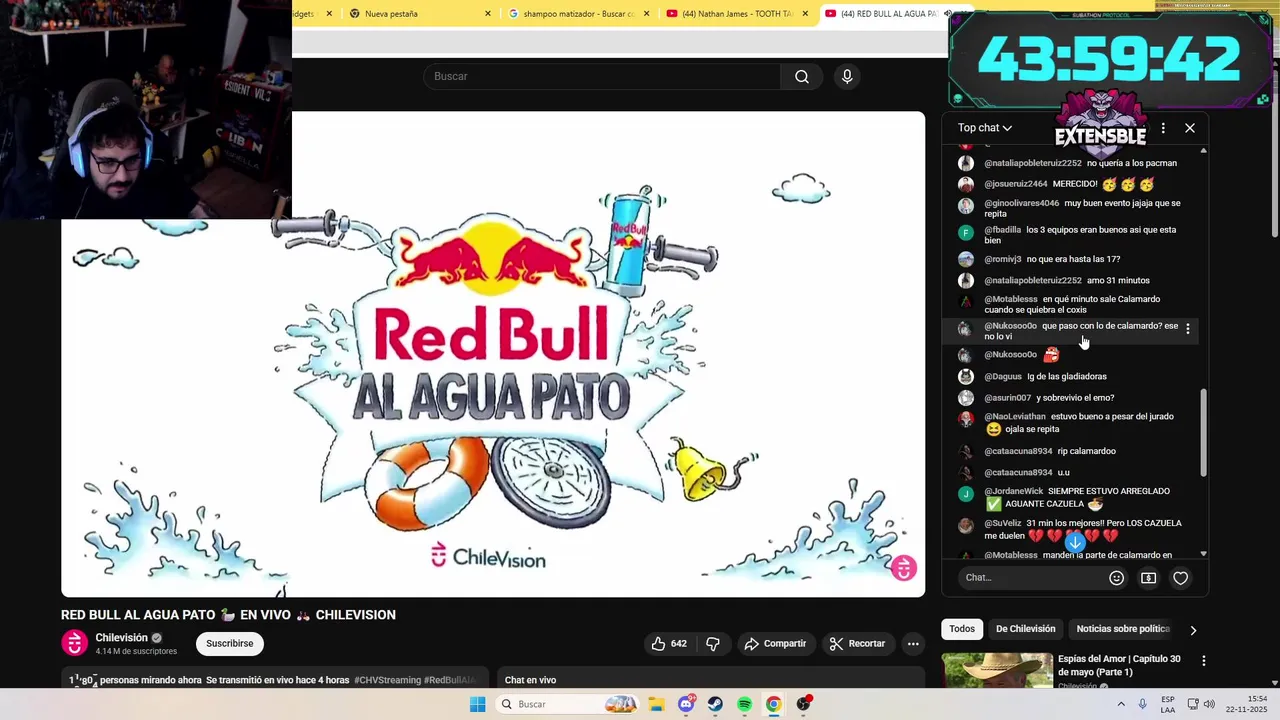Select the Todos filter chip
Screen dimensions: 1280x720
click(x=962, y=629)
